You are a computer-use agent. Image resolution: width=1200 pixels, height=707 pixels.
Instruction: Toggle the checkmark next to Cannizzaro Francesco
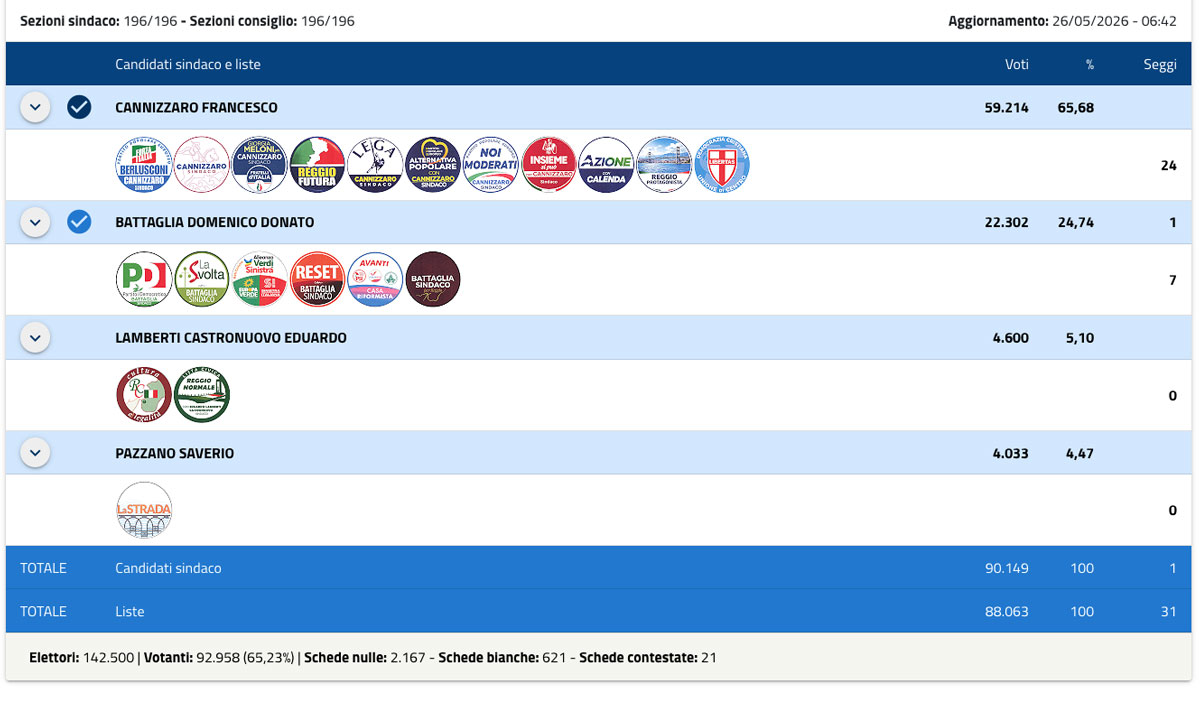pyautogui.click(x=79, y=107)
